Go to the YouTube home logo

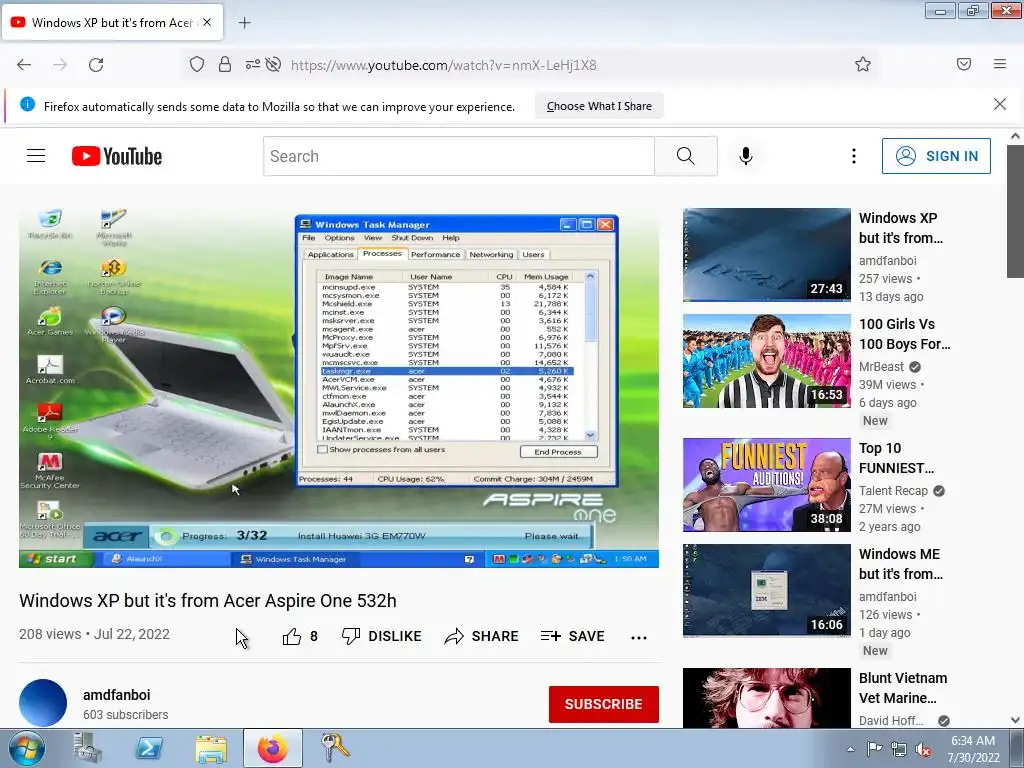[117, 157]
